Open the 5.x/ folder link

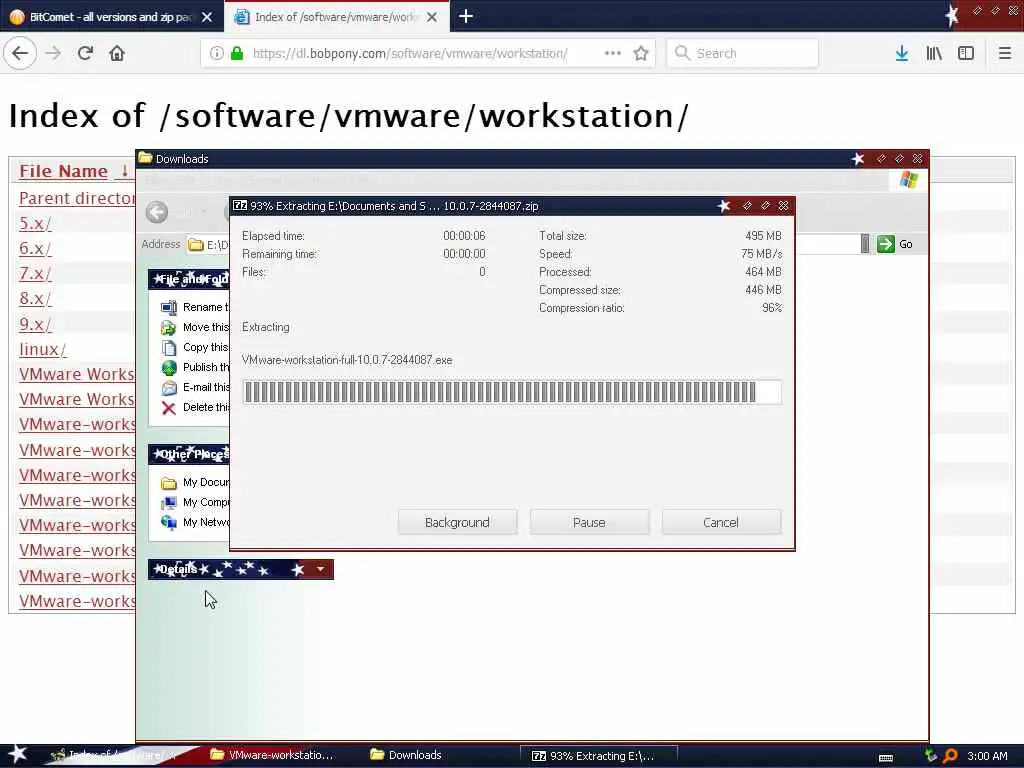(35, 223)
